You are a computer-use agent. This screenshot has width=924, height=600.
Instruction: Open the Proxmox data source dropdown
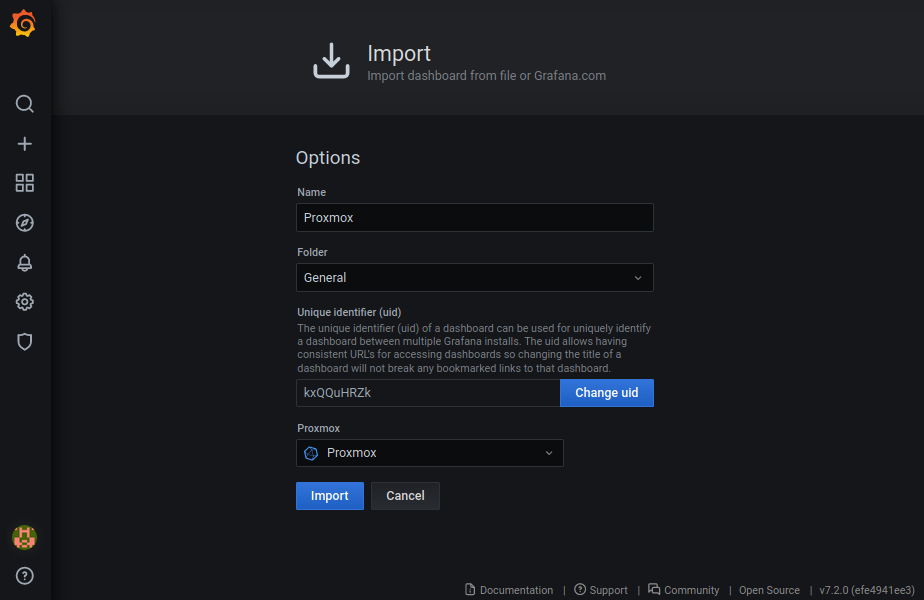click(430, 453)
